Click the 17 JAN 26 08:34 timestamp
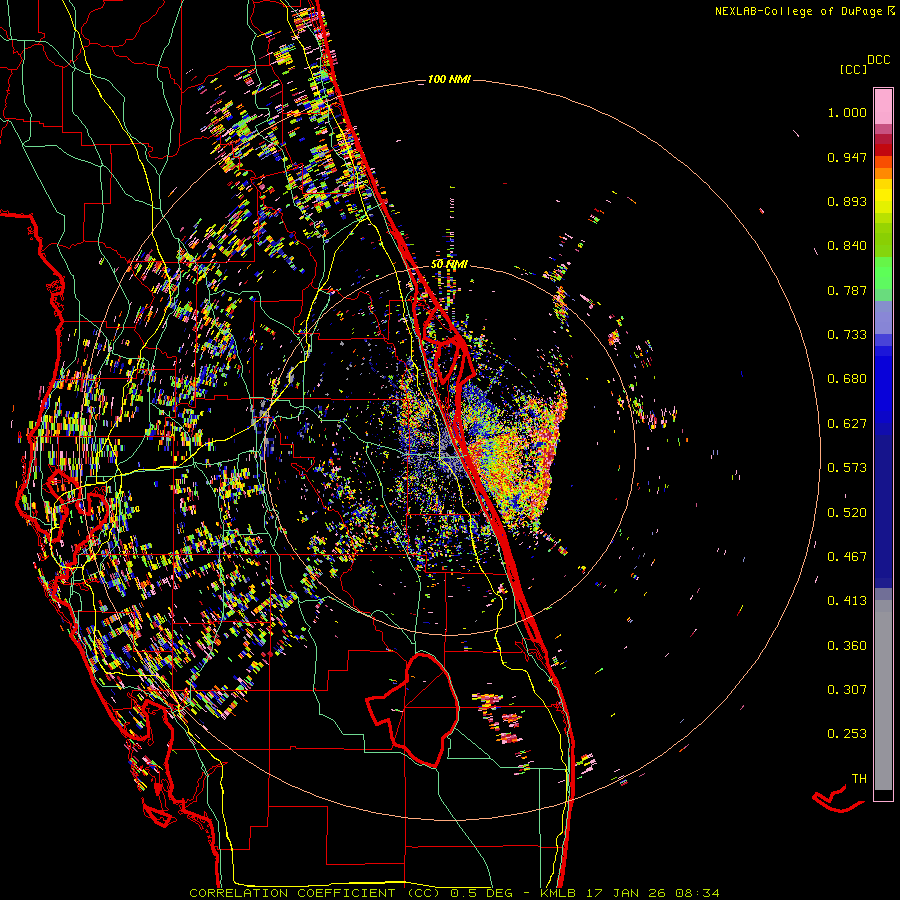Viewport: 900px width, 900px height. (x=654, y=892)
